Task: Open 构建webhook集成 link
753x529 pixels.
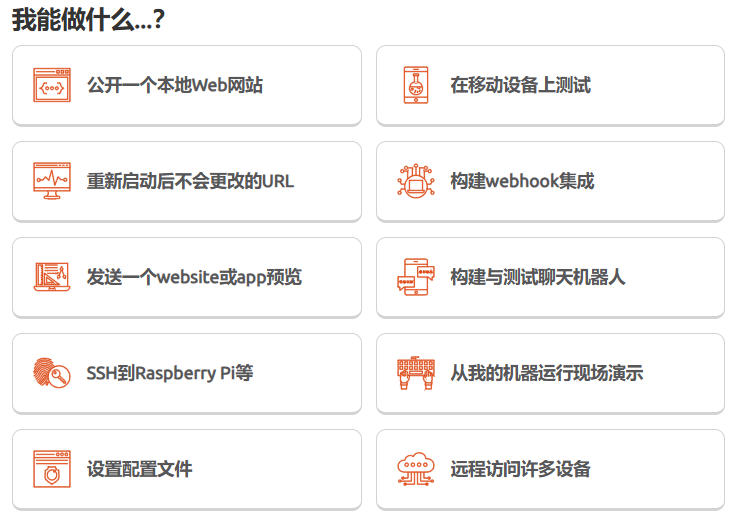Action: (522, 181)
